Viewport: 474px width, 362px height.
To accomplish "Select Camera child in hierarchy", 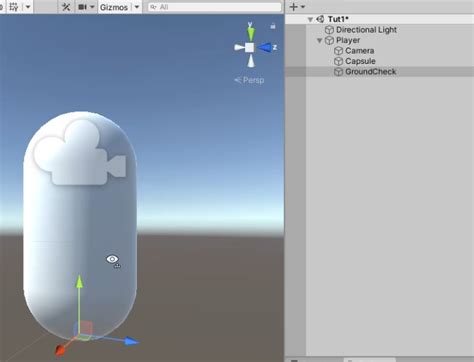I will click(360, 51).
